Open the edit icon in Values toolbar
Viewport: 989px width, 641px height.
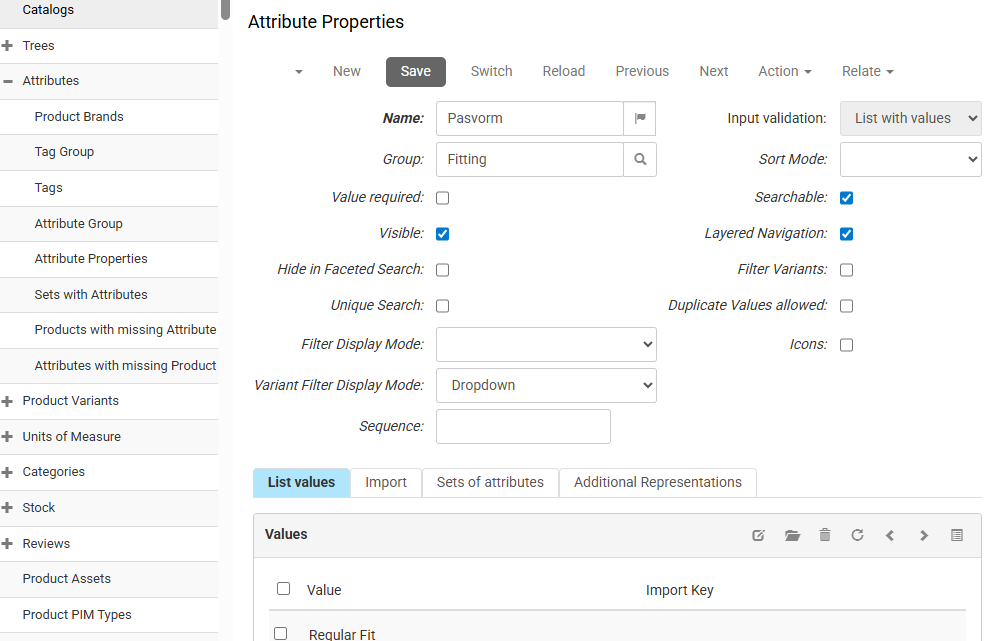click(758, 535)
